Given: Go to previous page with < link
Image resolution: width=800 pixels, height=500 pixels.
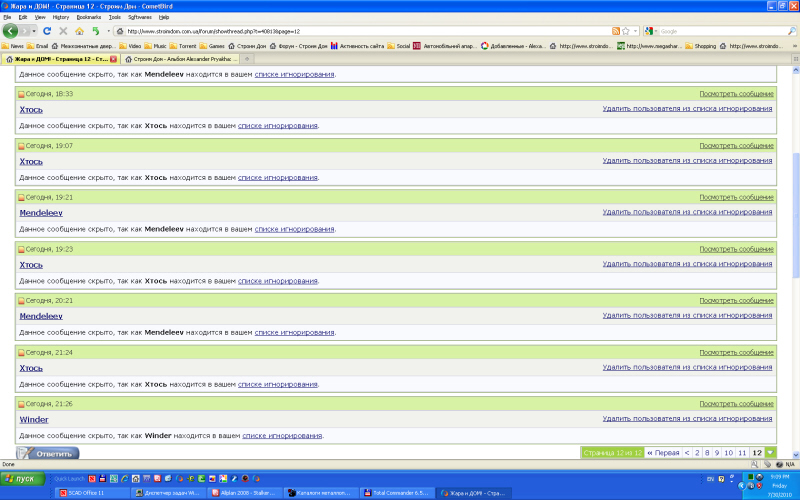Looking at the screenshot, I should 687,453.
